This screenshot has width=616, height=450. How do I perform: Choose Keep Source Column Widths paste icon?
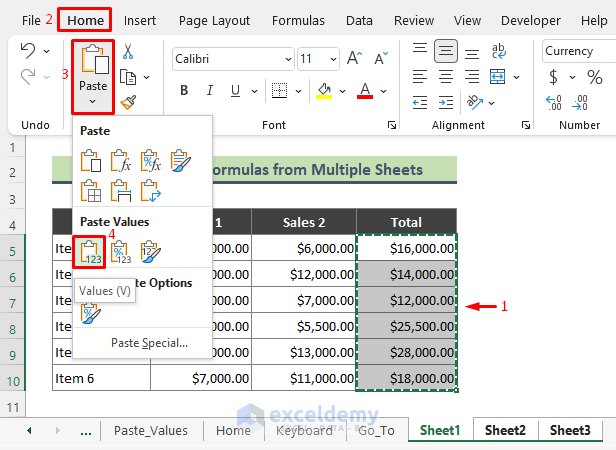(x=121, y=191)
